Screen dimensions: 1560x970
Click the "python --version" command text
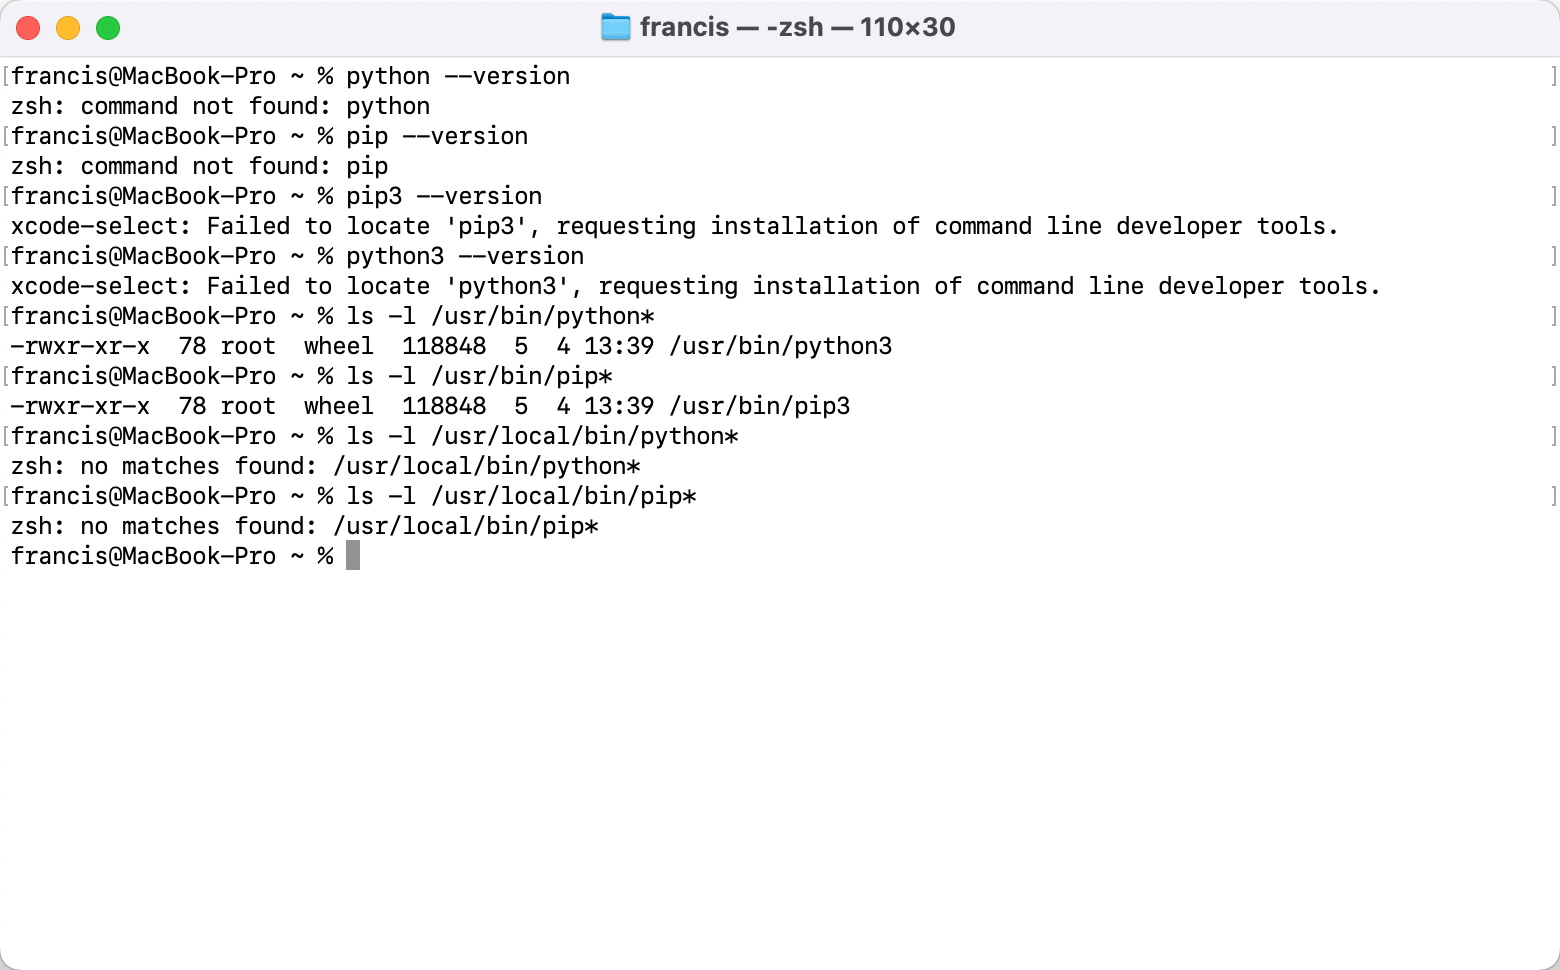[x=458, y=76]
